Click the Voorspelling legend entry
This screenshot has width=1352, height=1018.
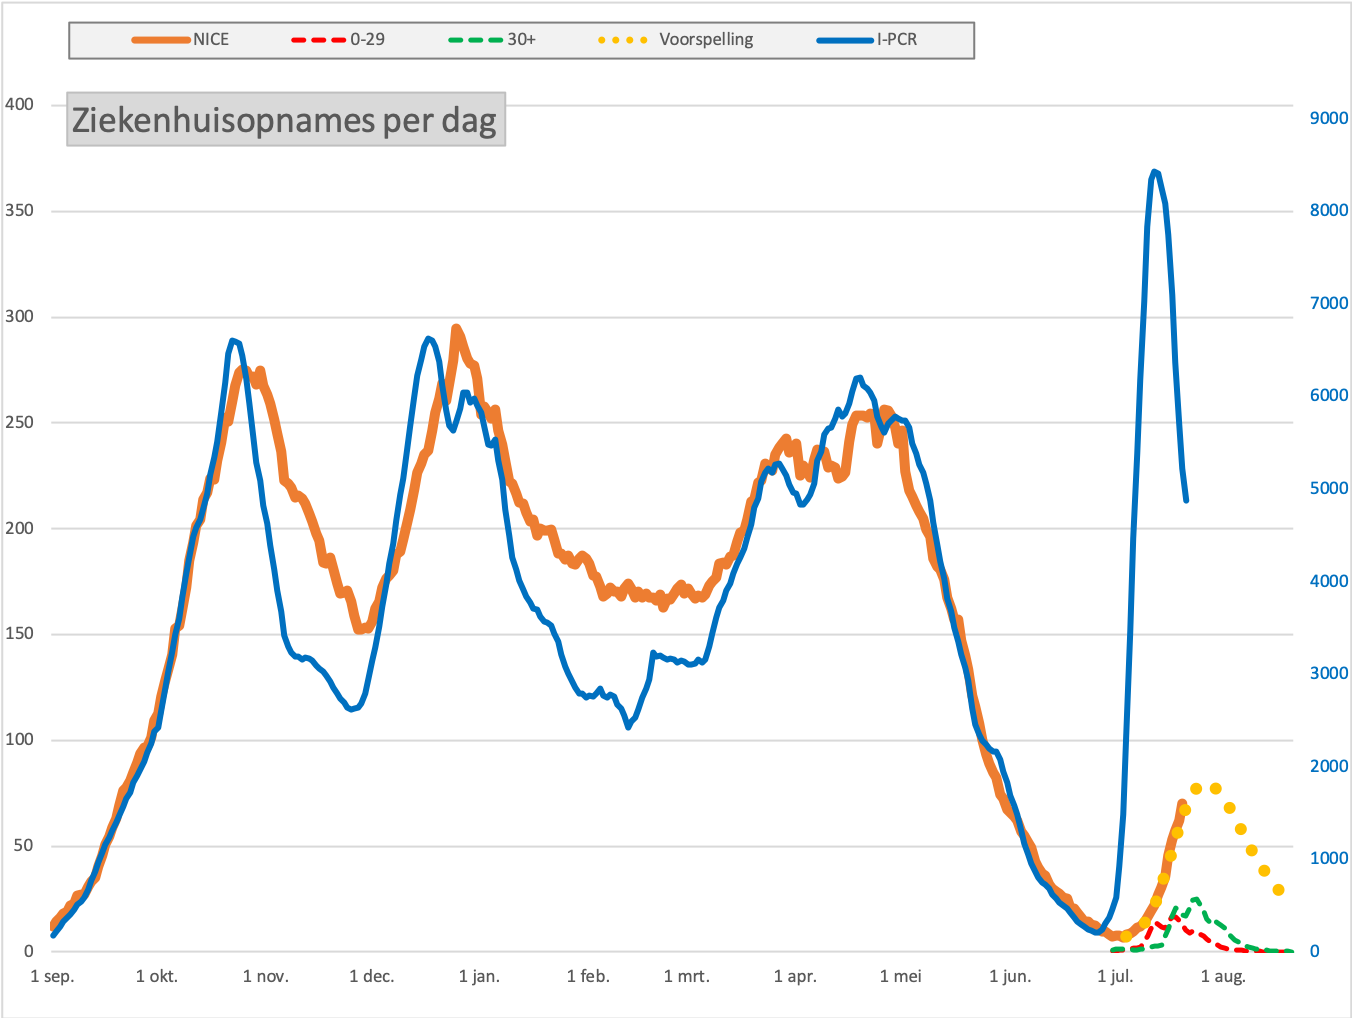(675, 40)
